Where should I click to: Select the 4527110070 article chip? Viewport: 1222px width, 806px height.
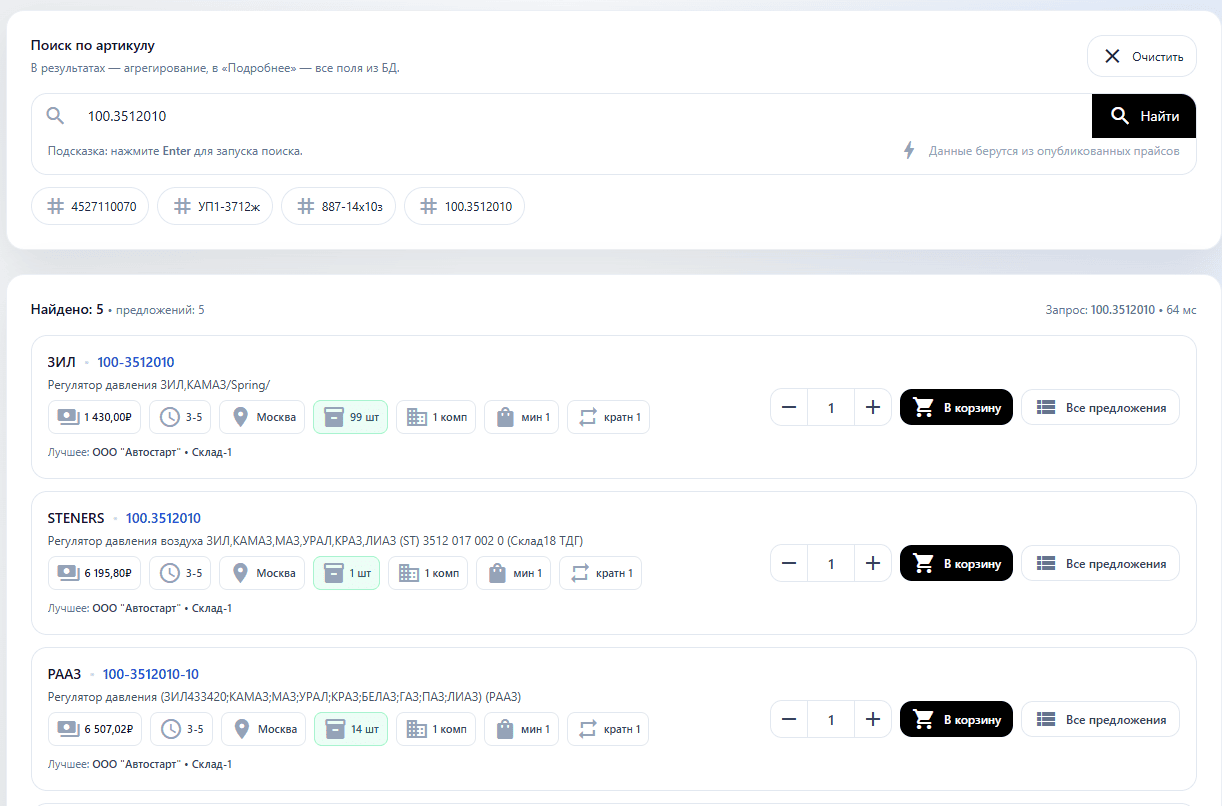click(90, 206)
